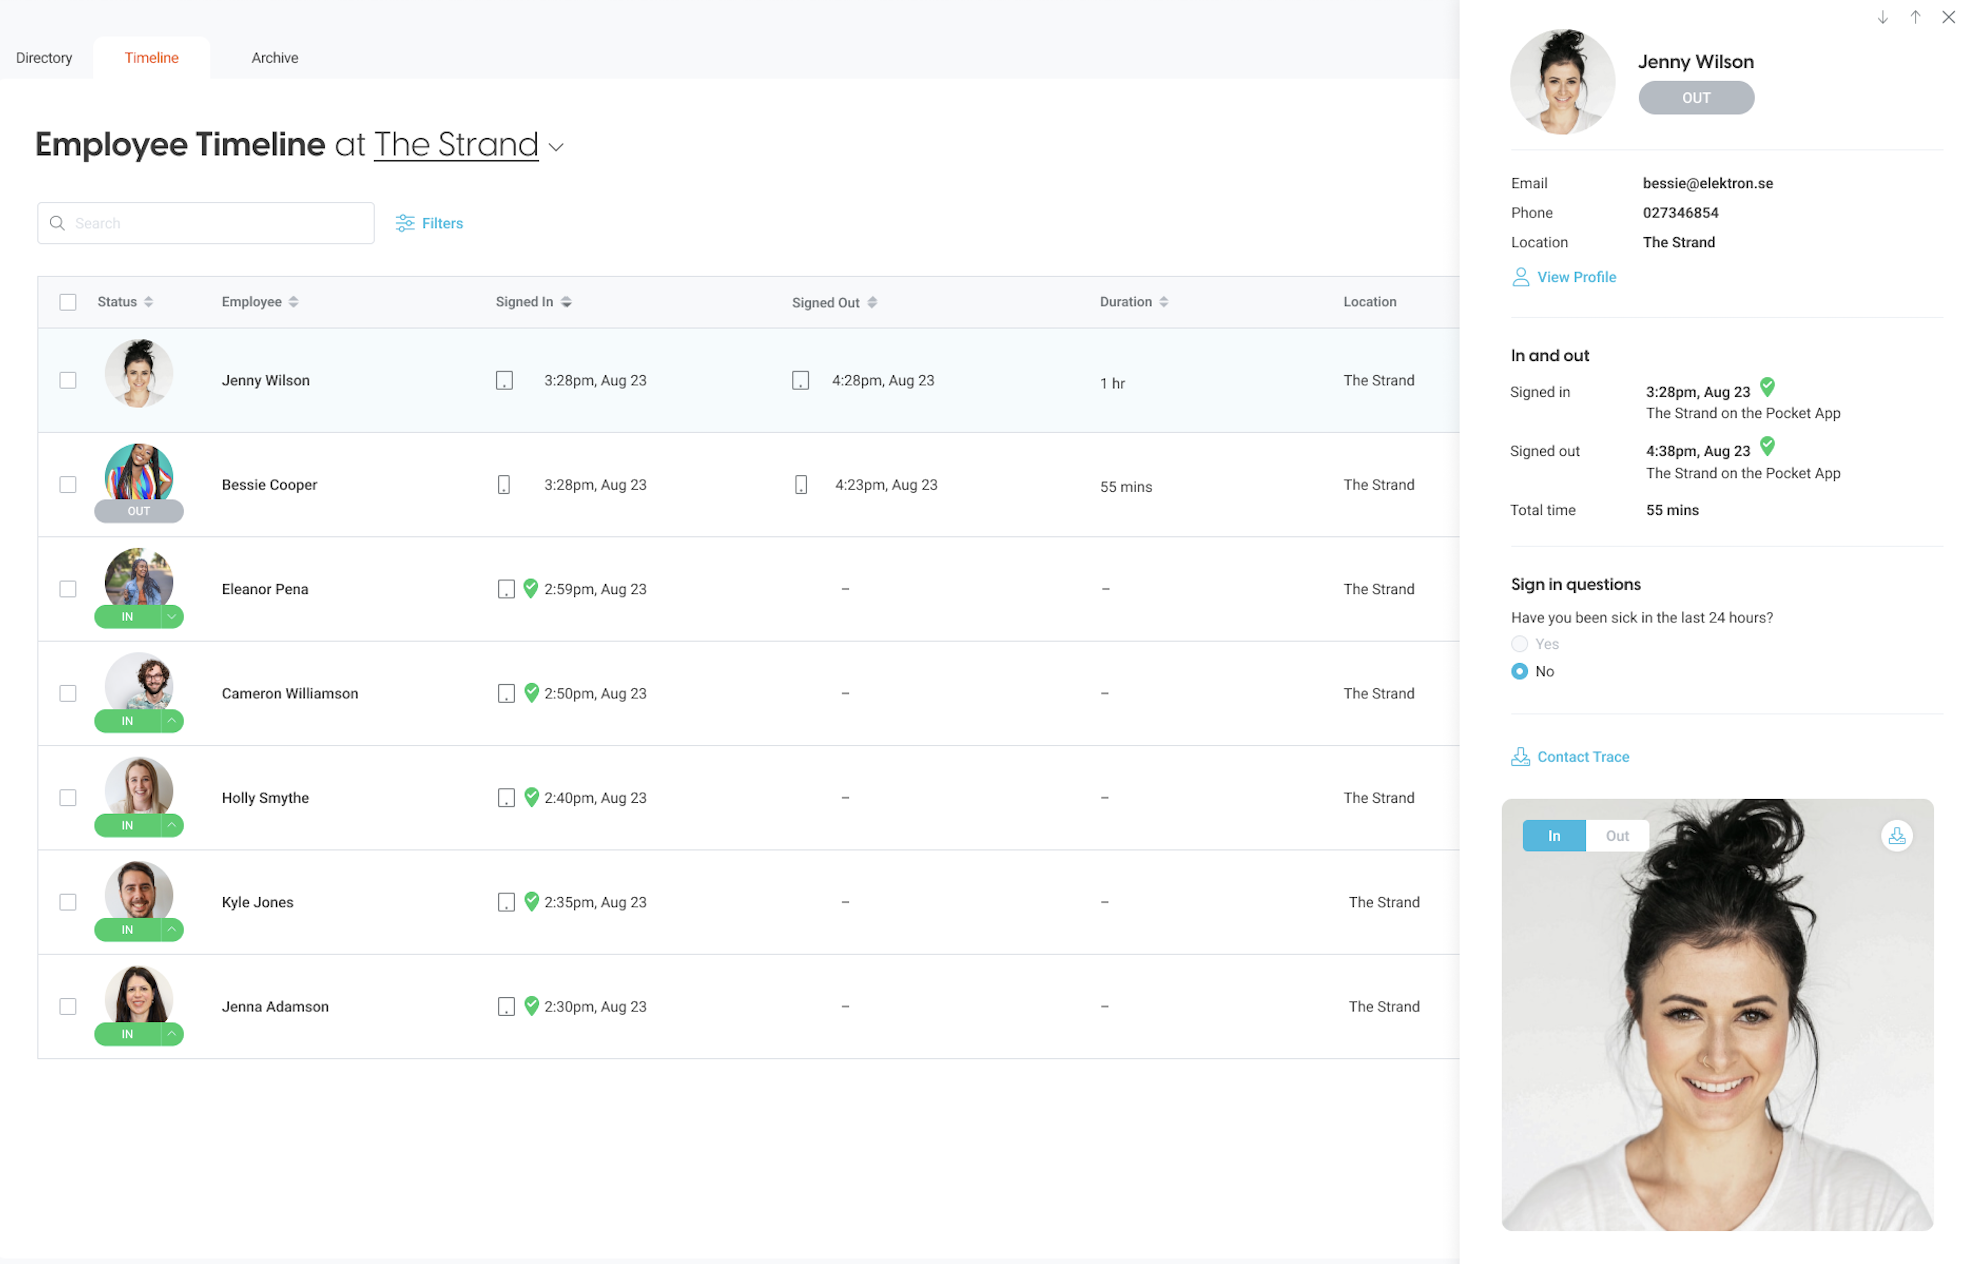Click the large sign-in photo of Jenny Wilson
1964x1264 pixels.
1717,1014
